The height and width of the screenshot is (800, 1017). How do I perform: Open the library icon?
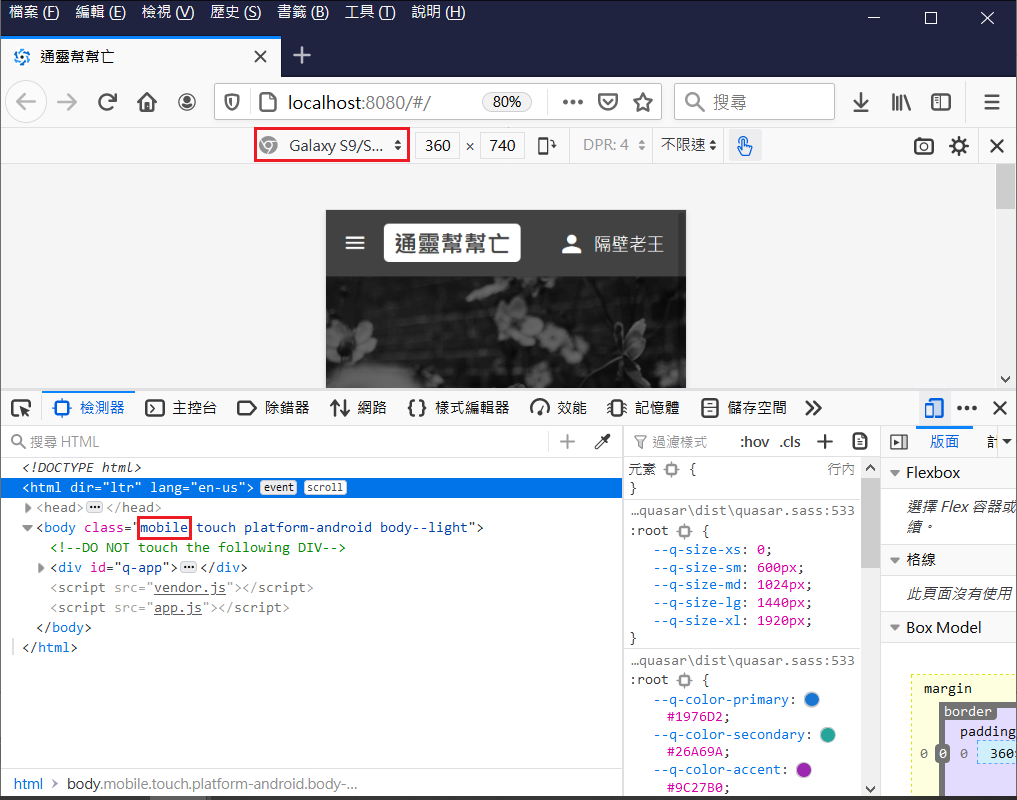(901, 102)
